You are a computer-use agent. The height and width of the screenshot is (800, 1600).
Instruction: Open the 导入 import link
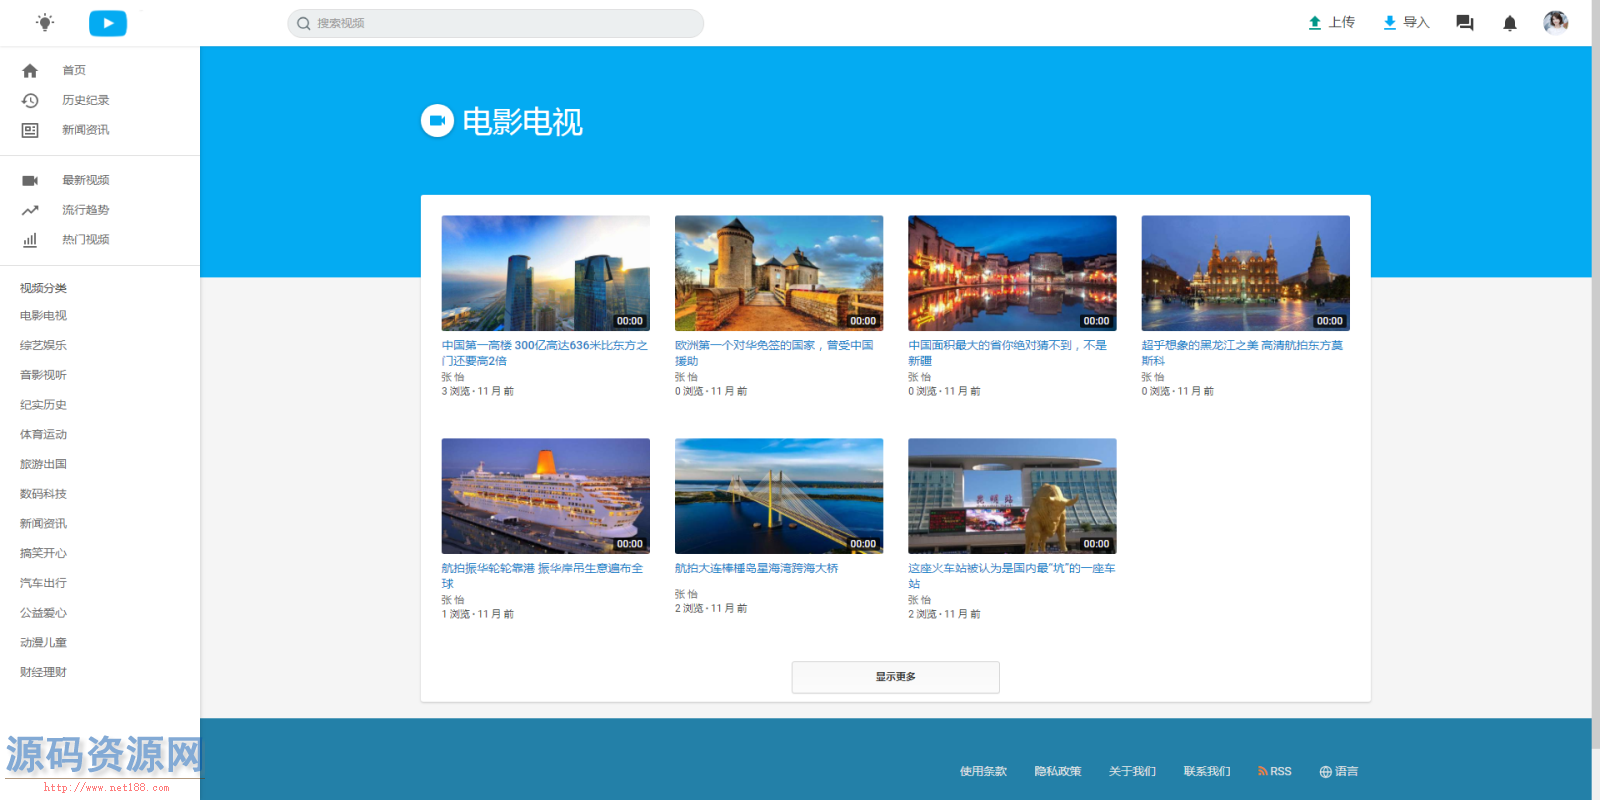pos(1407,23)
